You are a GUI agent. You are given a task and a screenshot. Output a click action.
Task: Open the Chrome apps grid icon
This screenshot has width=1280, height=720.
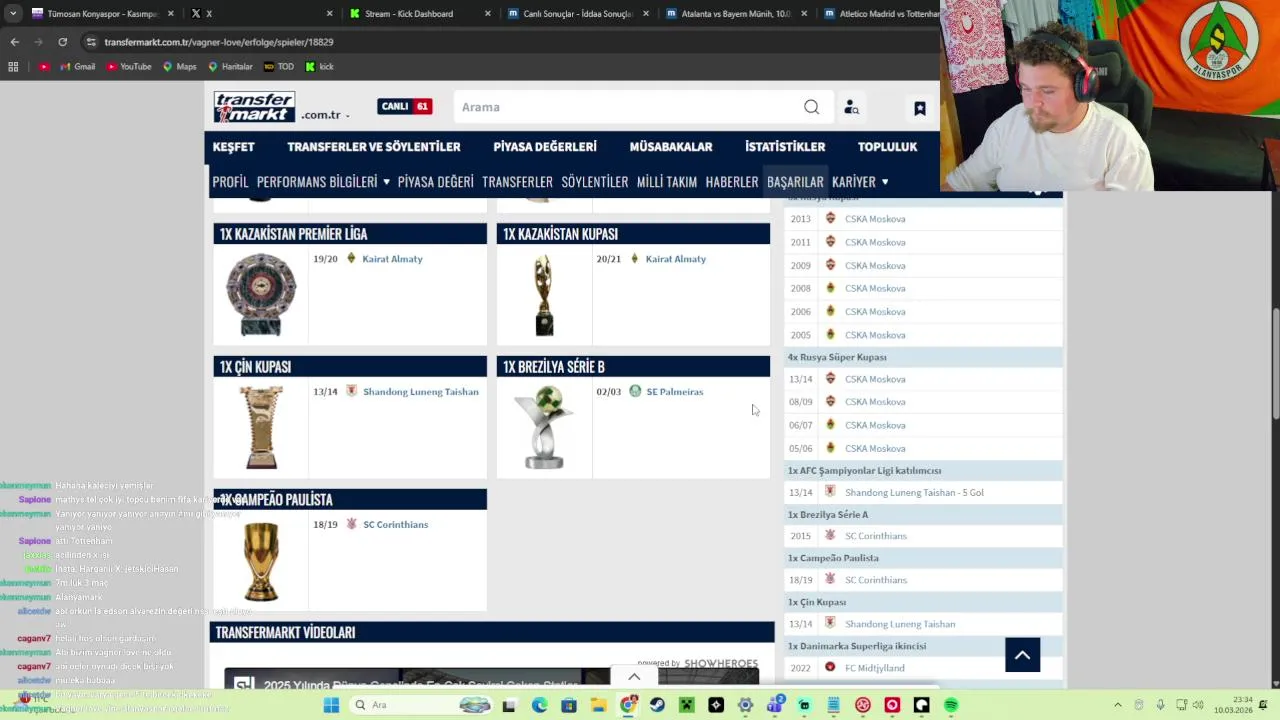point(13,67)
